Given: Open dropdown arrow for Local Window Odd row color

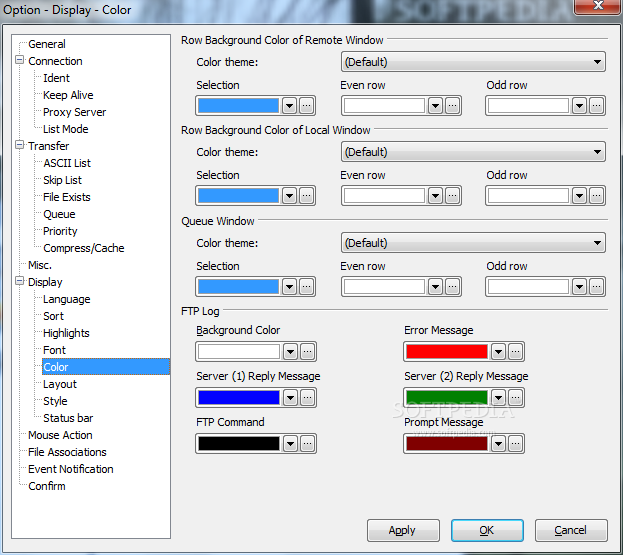Looking at the screenshot, I should tap(580, 195).
